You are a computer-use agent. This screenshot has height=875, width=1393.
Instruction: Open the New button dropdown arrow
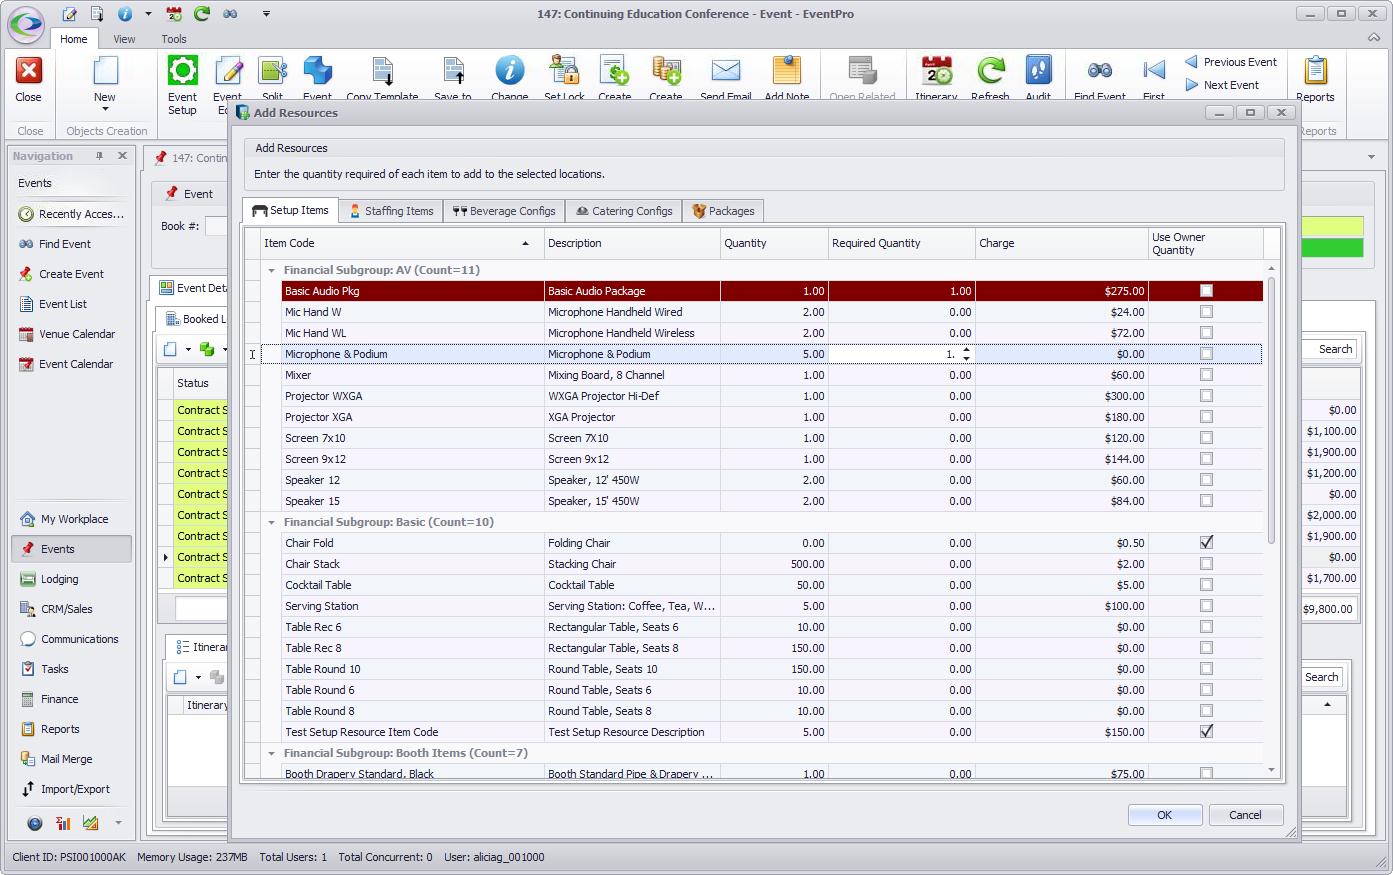(x=105, y=109)
